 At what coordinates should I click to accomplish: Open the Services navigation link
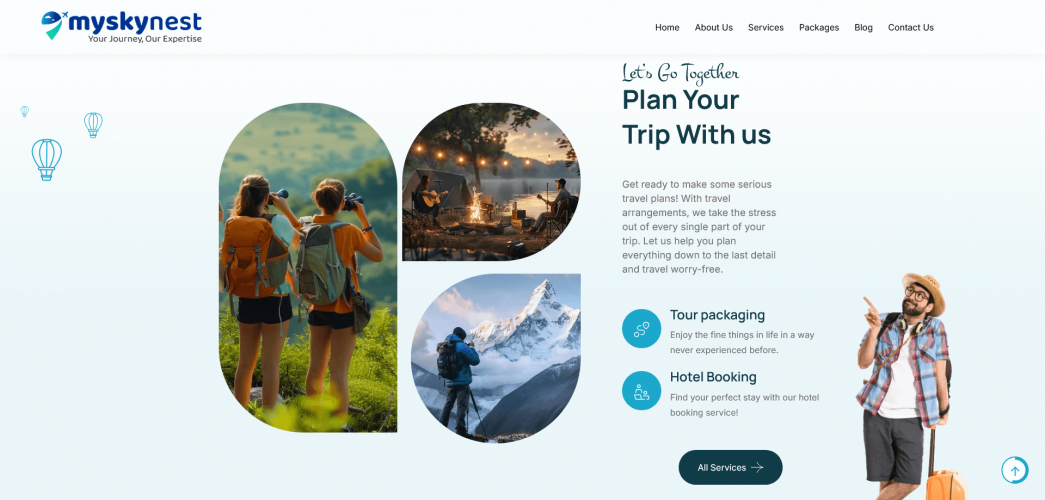click(x=766, y=27)
